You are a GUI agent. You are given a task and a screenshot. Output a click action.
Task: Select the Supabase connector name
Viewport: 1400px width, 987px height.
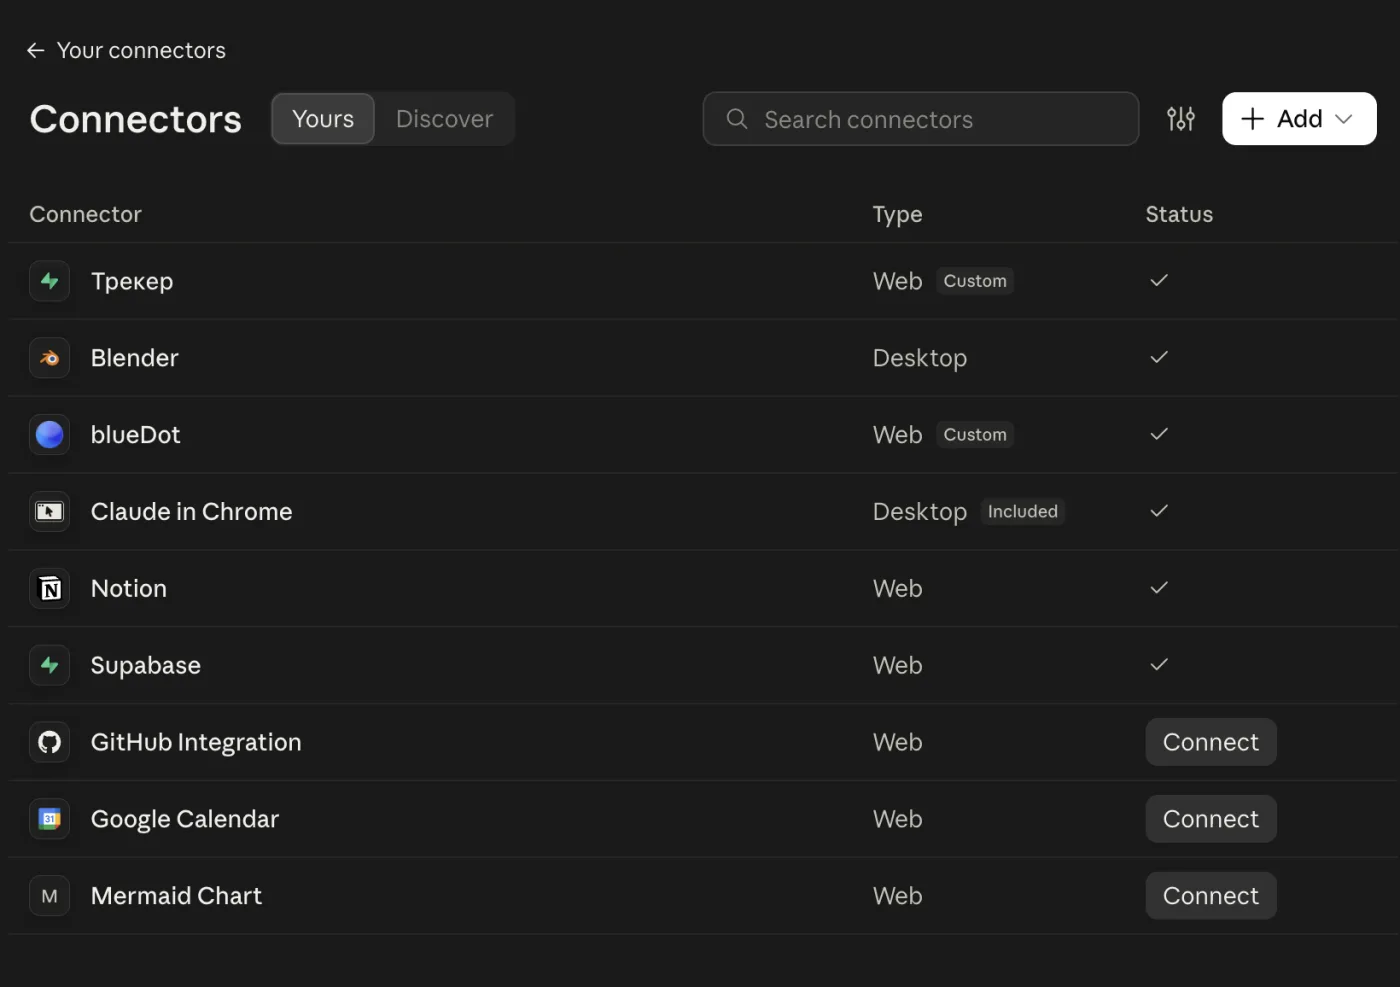click(146, 666)
